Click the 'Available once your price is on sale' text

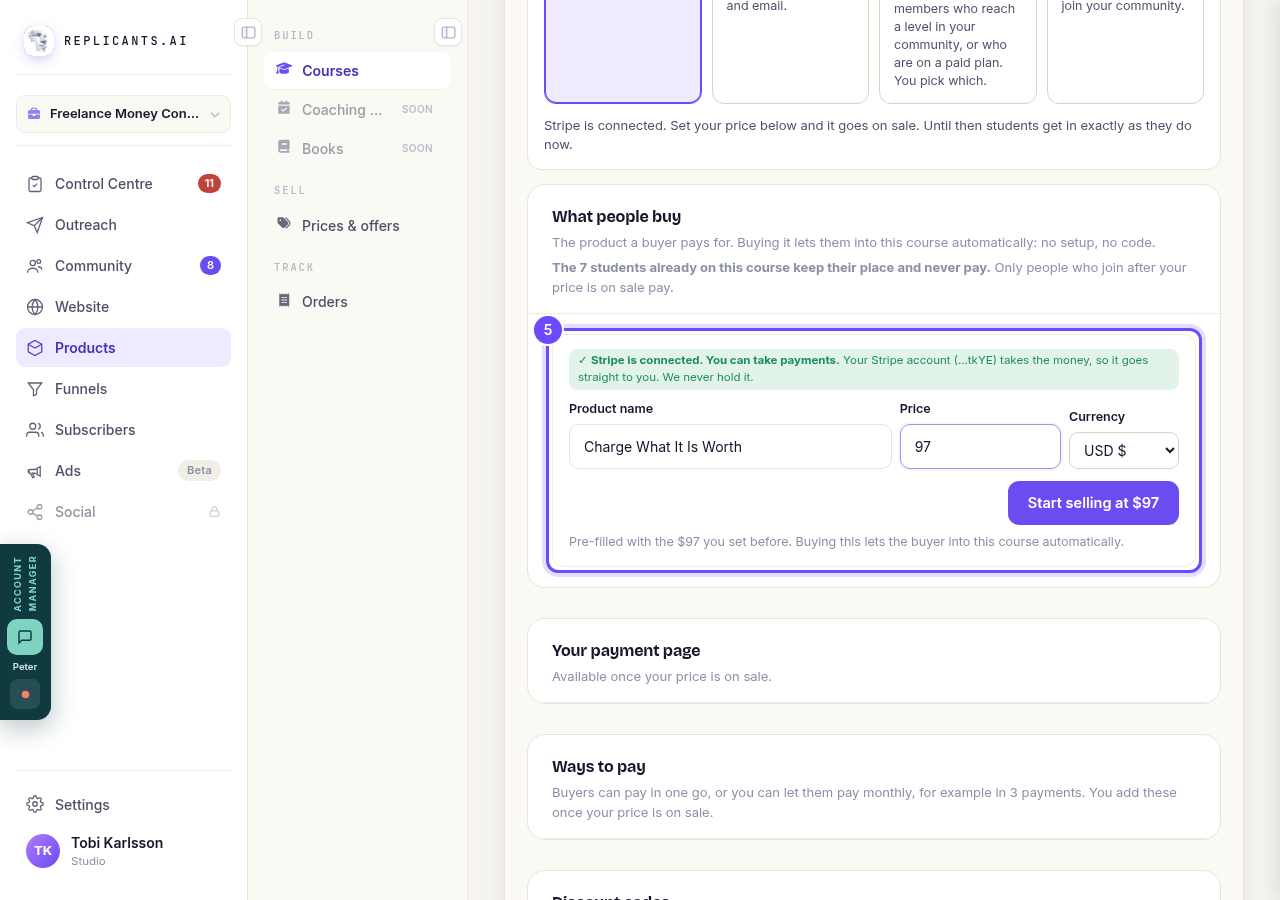click(x=662, y=677)
